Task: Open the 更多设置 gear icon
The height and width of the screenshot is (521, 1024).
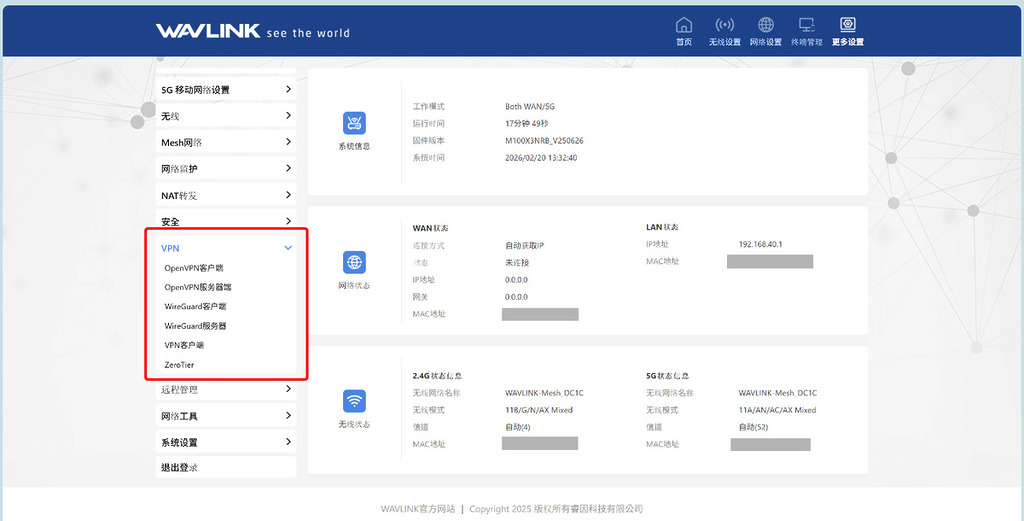Action: (848, 25)
